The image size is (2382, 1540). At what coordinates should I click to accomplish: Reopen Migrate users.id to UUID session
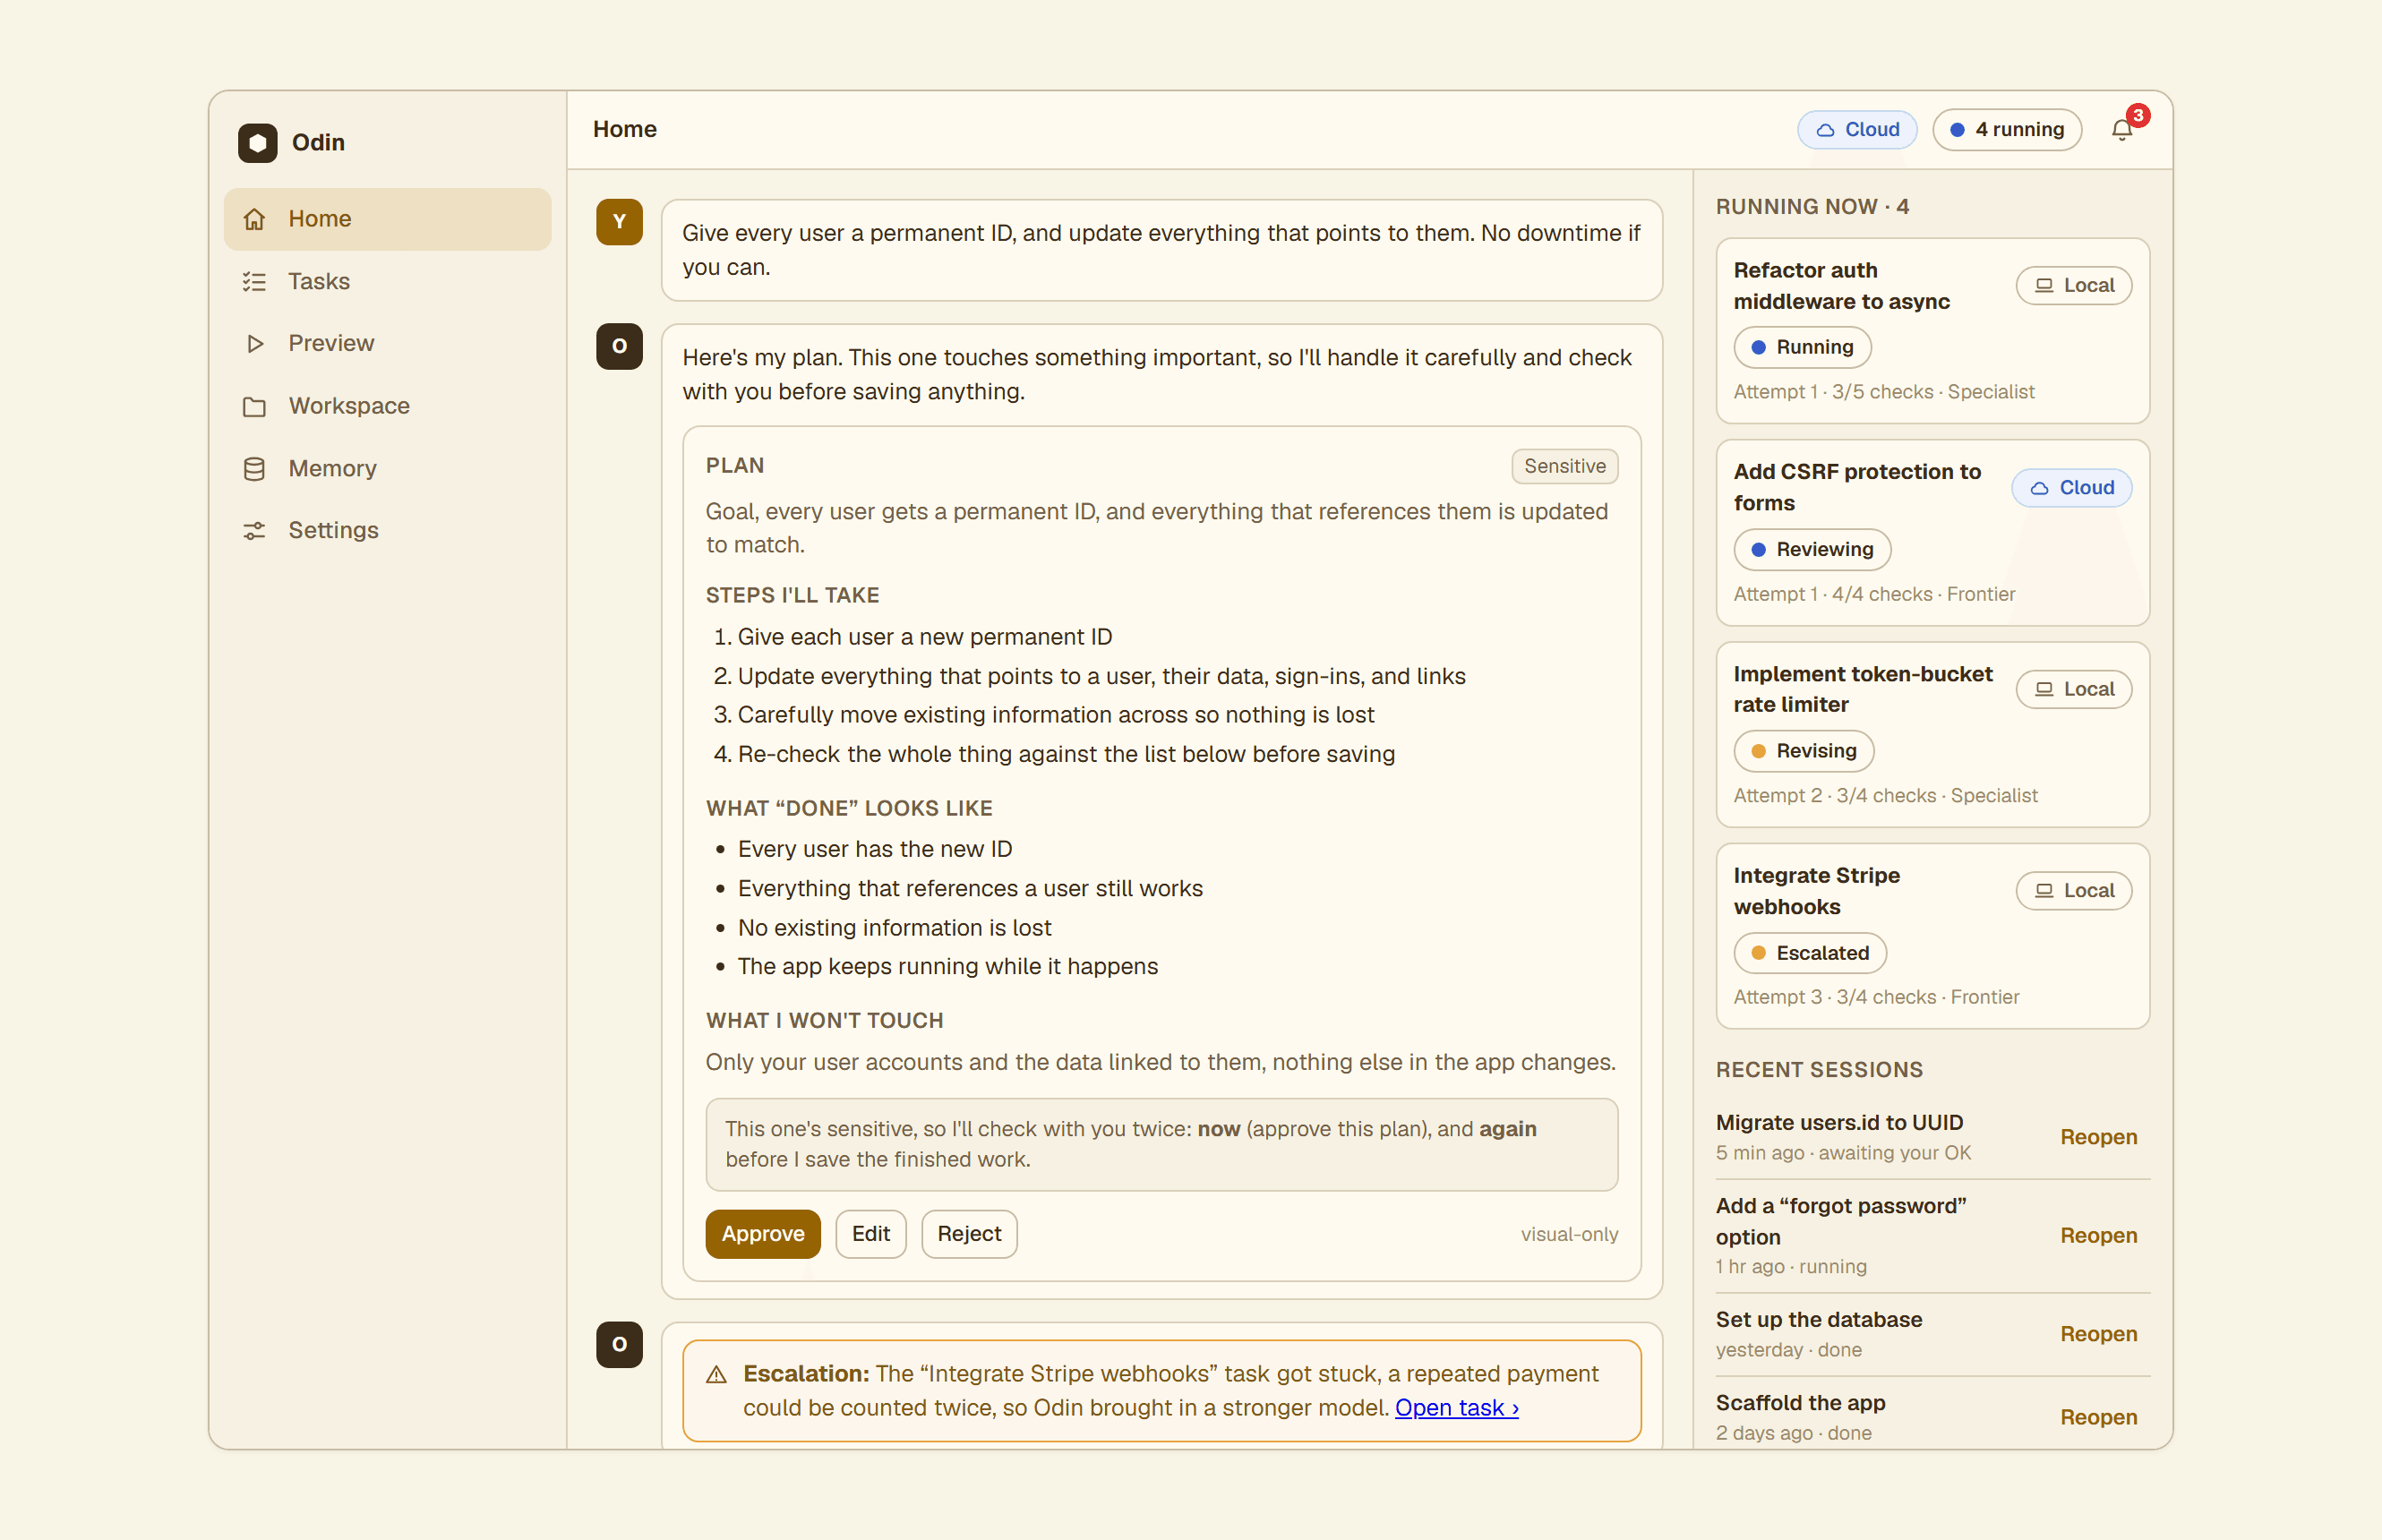(x=2098, y=1138)
